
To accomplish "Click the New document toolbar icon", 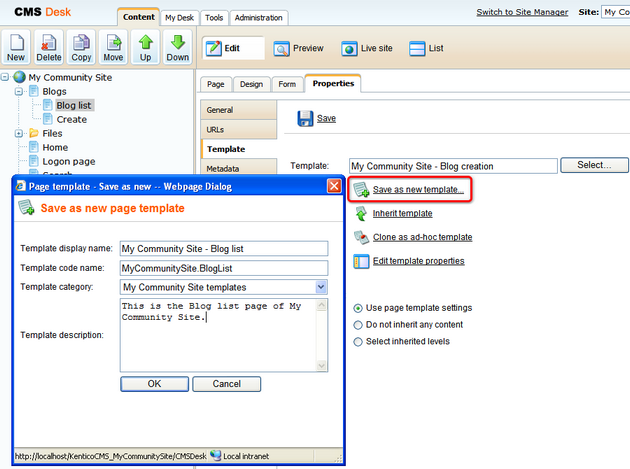I will pos(16,47).
